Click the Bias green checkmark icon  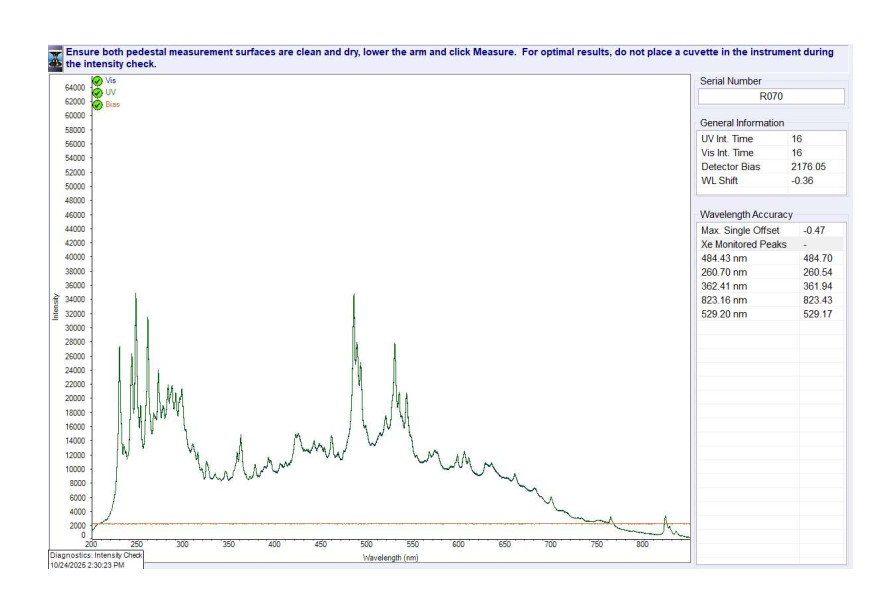[x=97, y=104]
